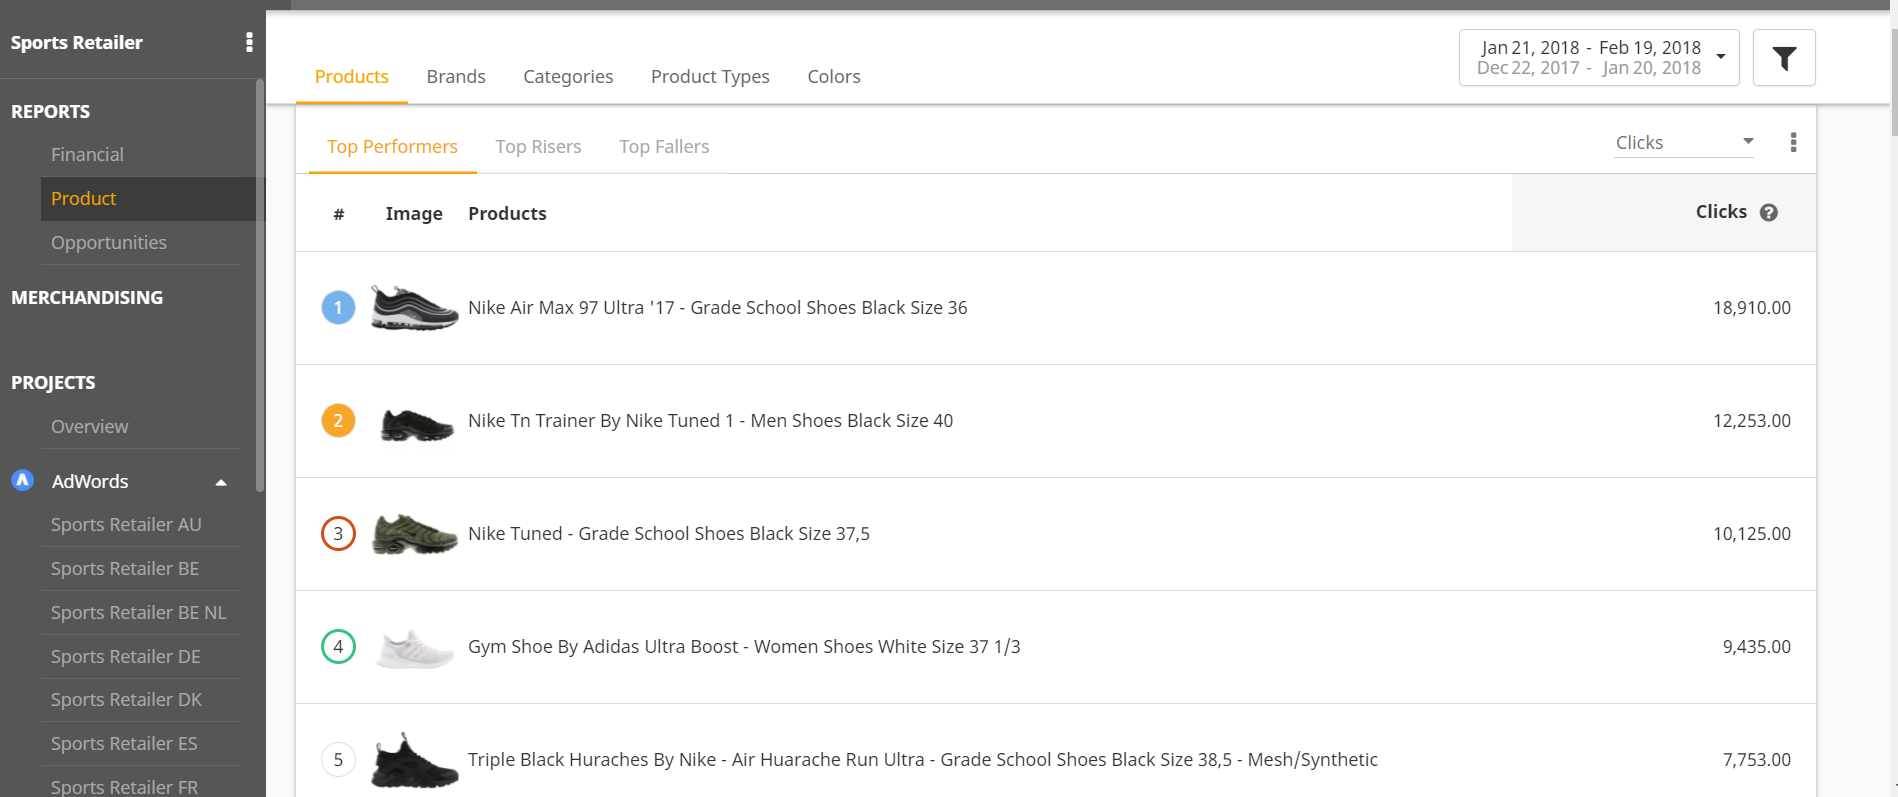
Task: Open the Financial report
Action: 87,155
